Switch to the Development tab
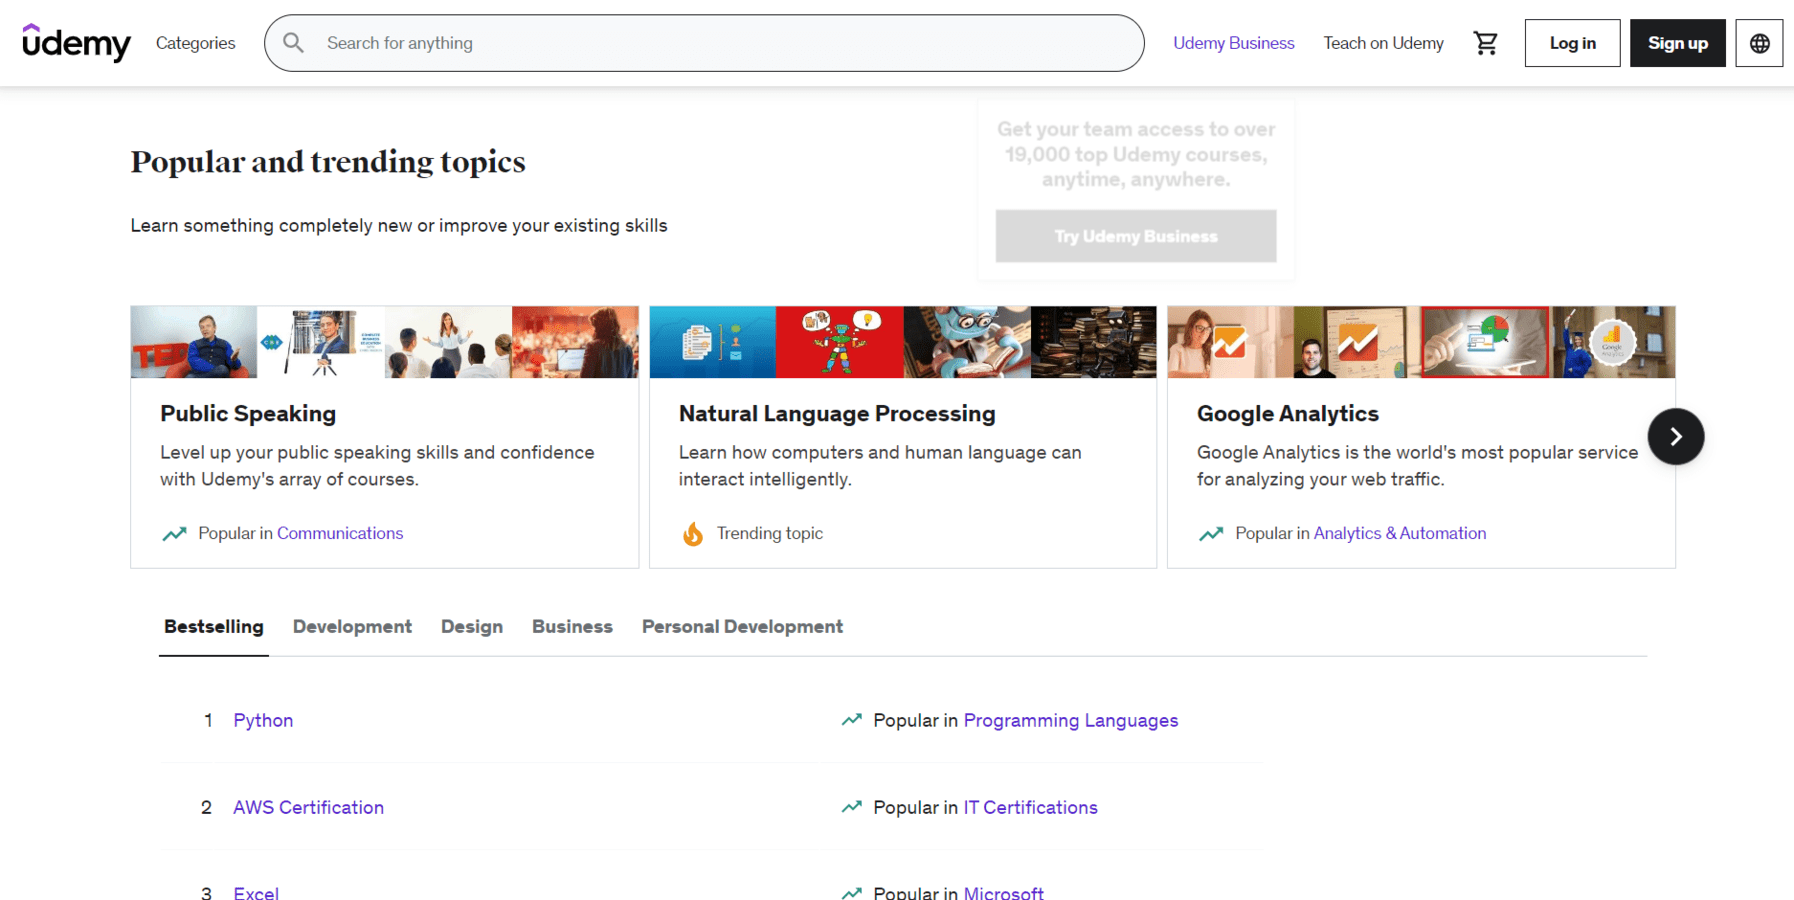Image resolution: width=1794 pixels, height=900 pixels. click(x=352, y=626)
